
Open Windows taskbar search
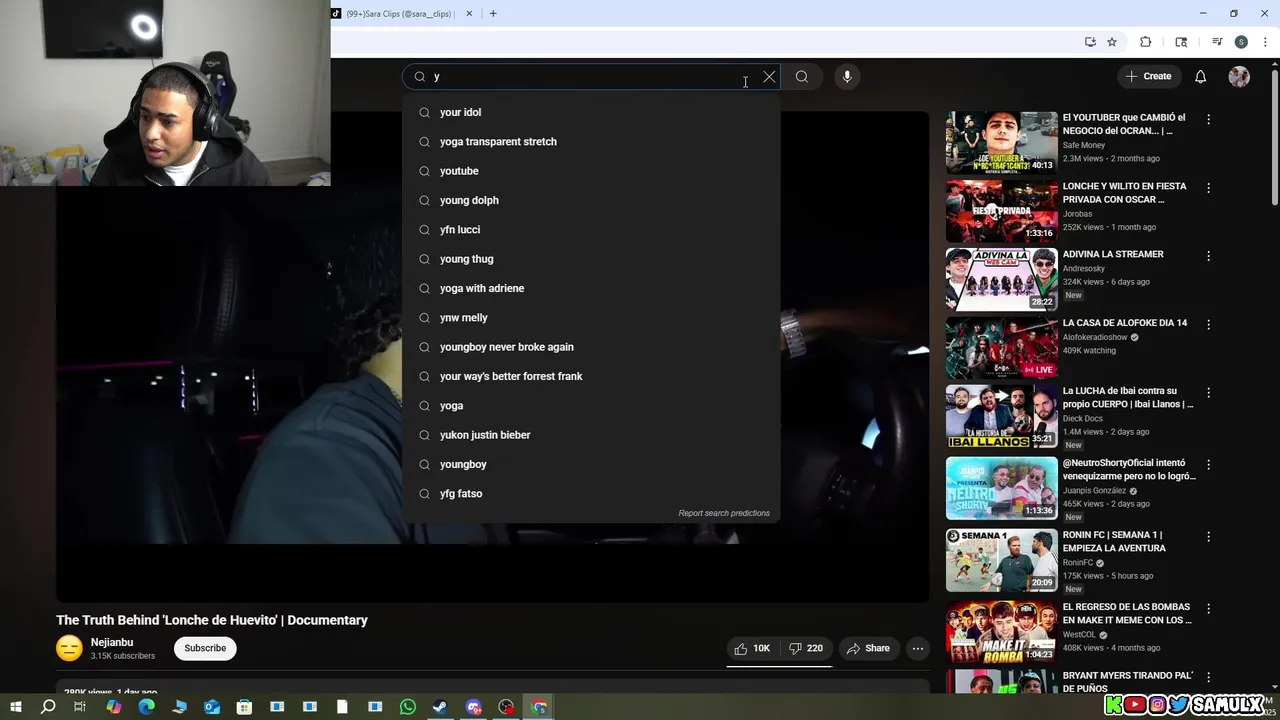coord(47,707)
